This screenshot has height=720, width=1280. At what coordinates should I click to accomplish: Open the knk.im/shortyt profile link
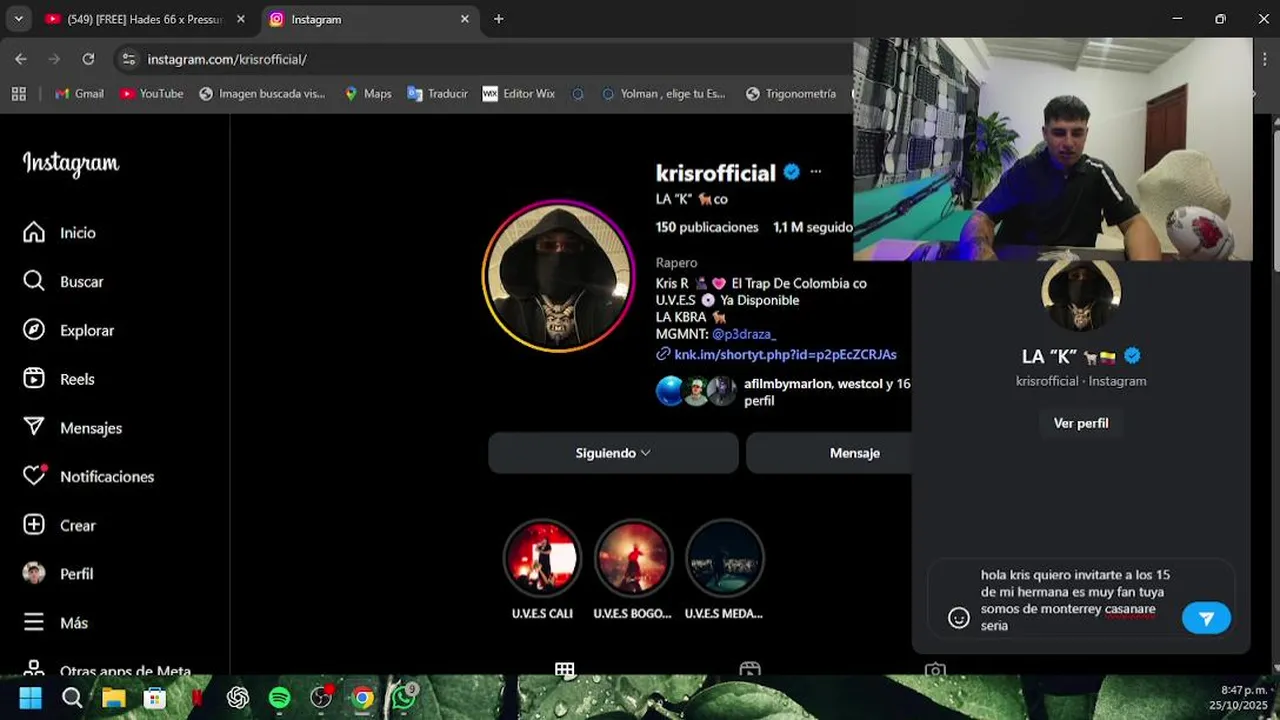pos(785,355)
